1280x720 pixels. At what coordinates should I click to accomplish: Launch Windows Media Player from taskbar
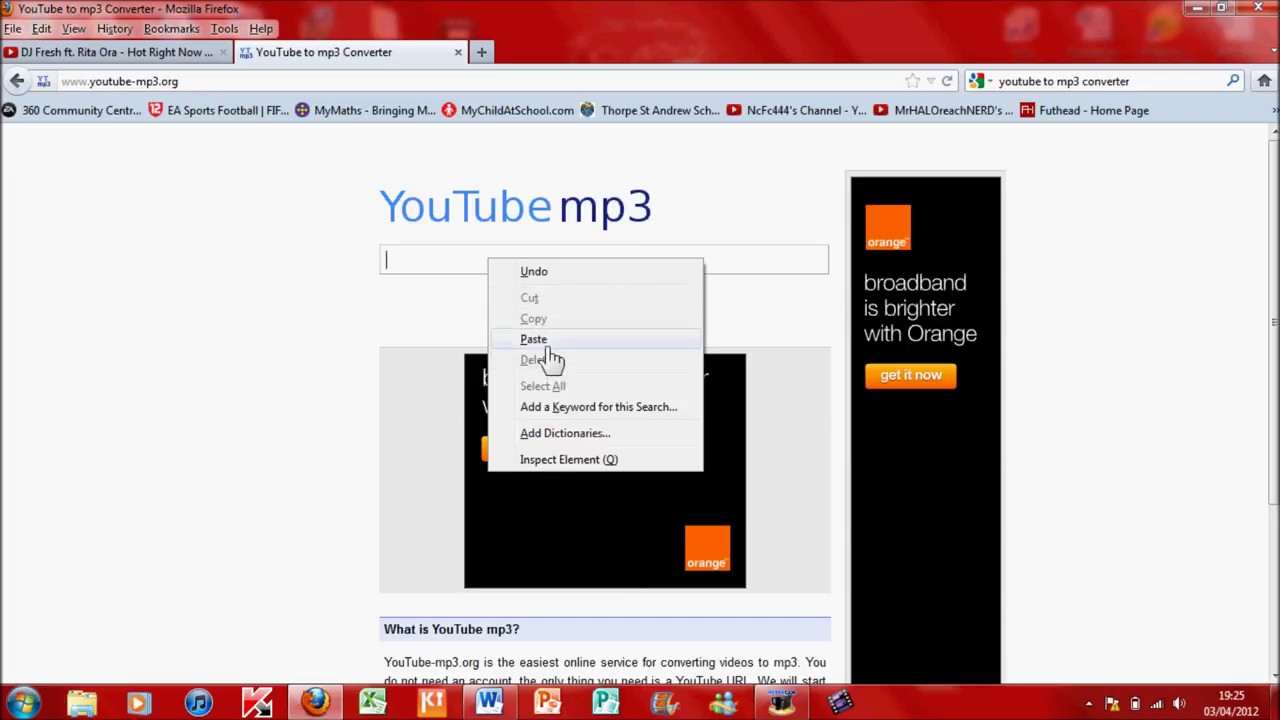click(x=140, y=702)
